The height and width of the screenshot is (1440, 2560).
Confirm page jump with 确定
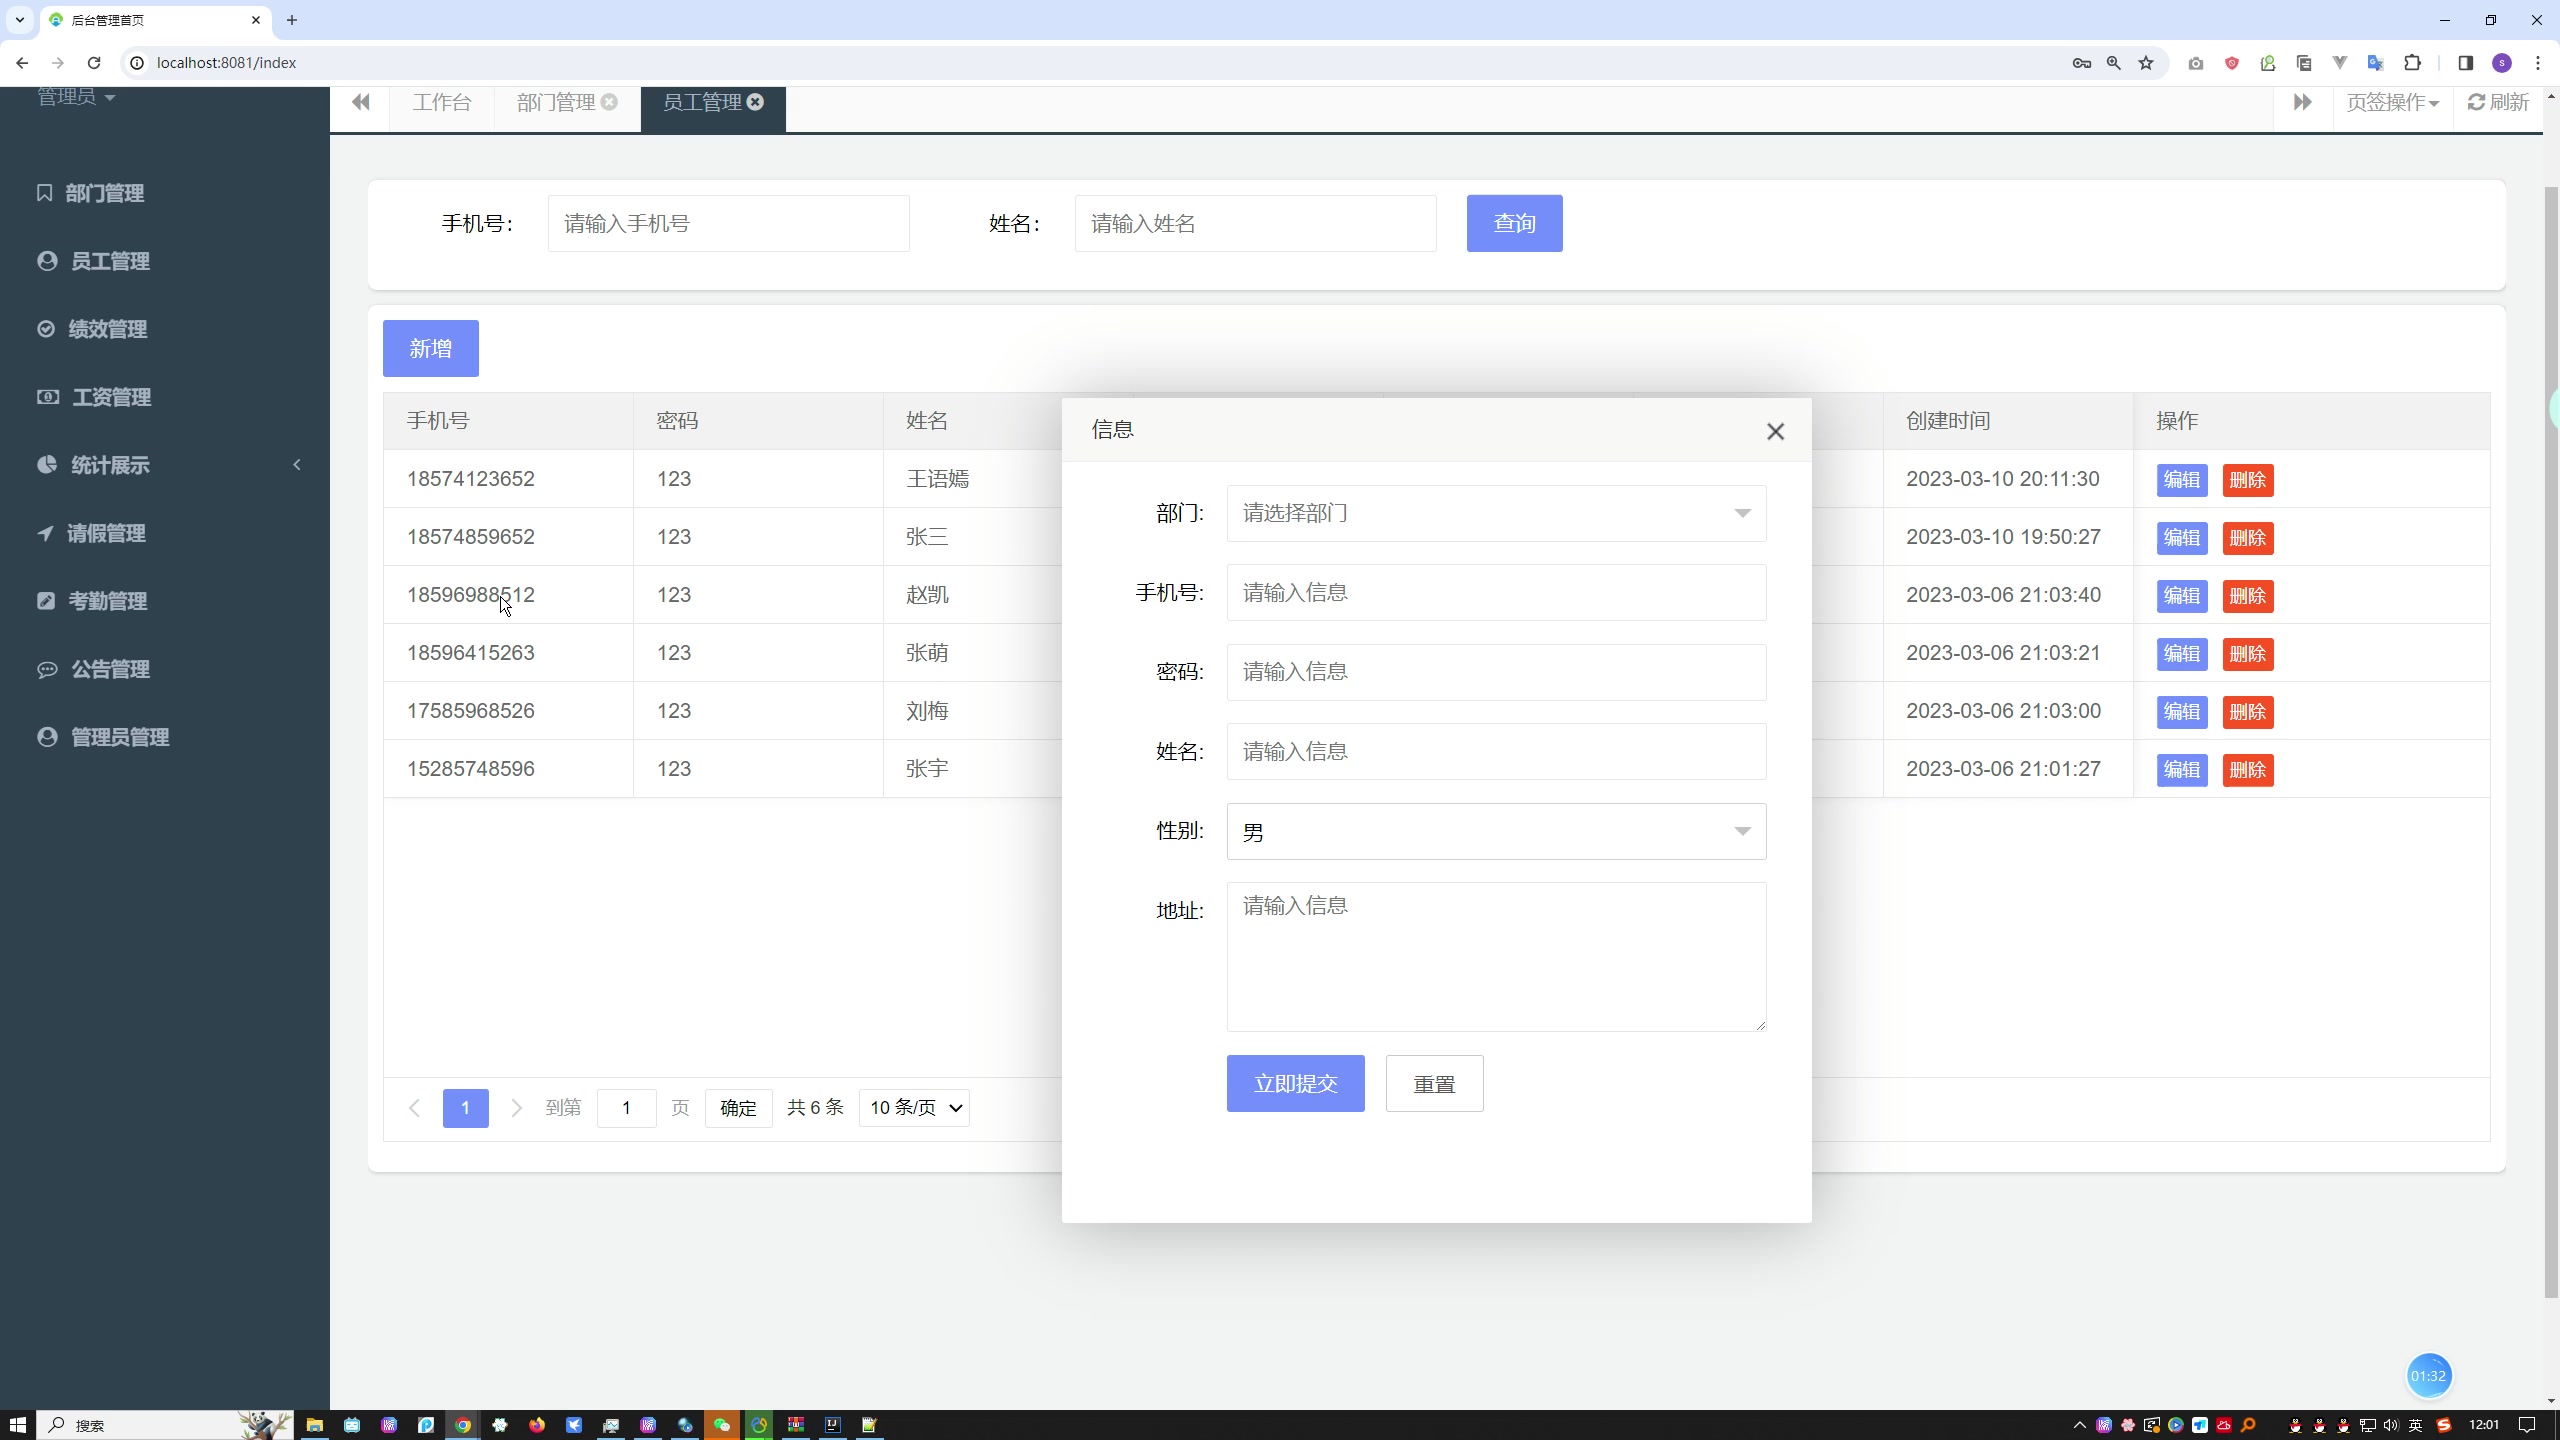[738, 1108]
